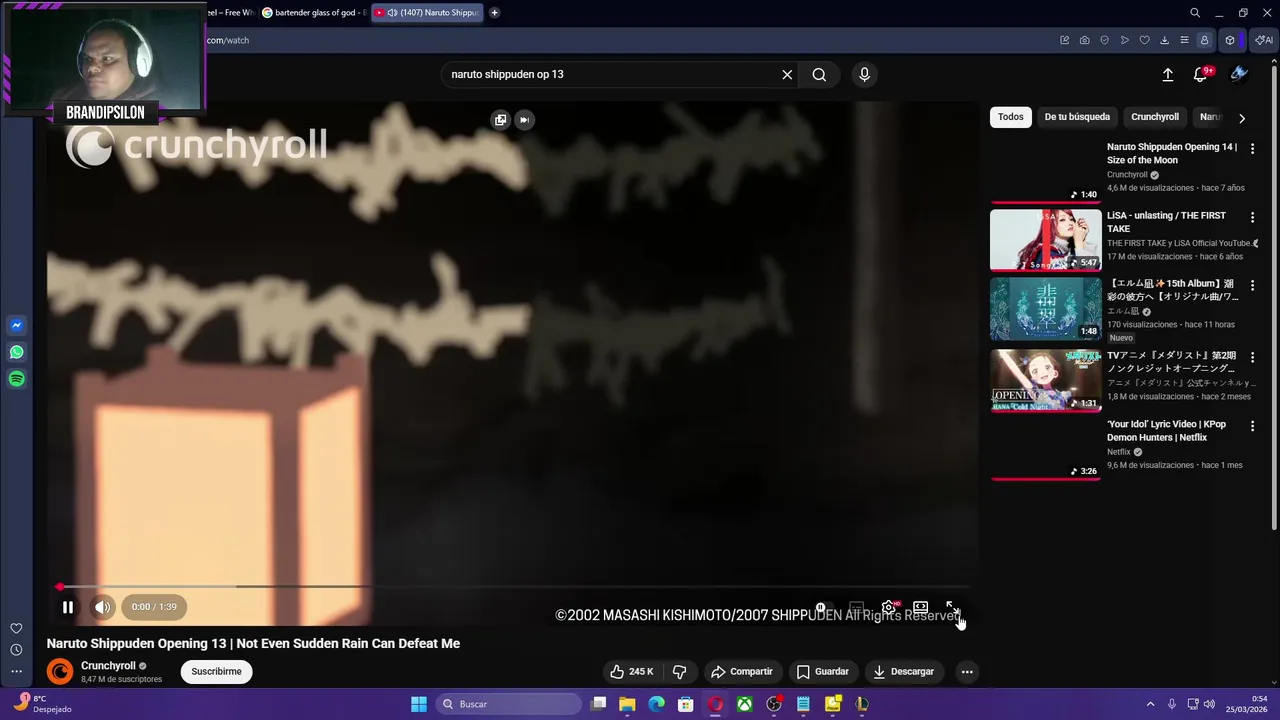Screen dimensions: 1280x720
Task: Submit search with the magnifier icon
Action: coord(819,74)
